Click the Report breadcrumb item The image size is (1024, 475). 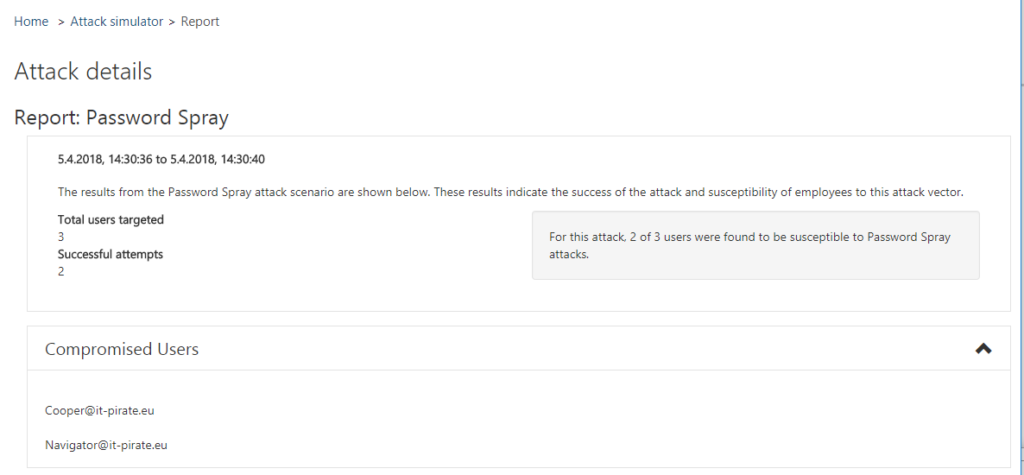point(200,22)
